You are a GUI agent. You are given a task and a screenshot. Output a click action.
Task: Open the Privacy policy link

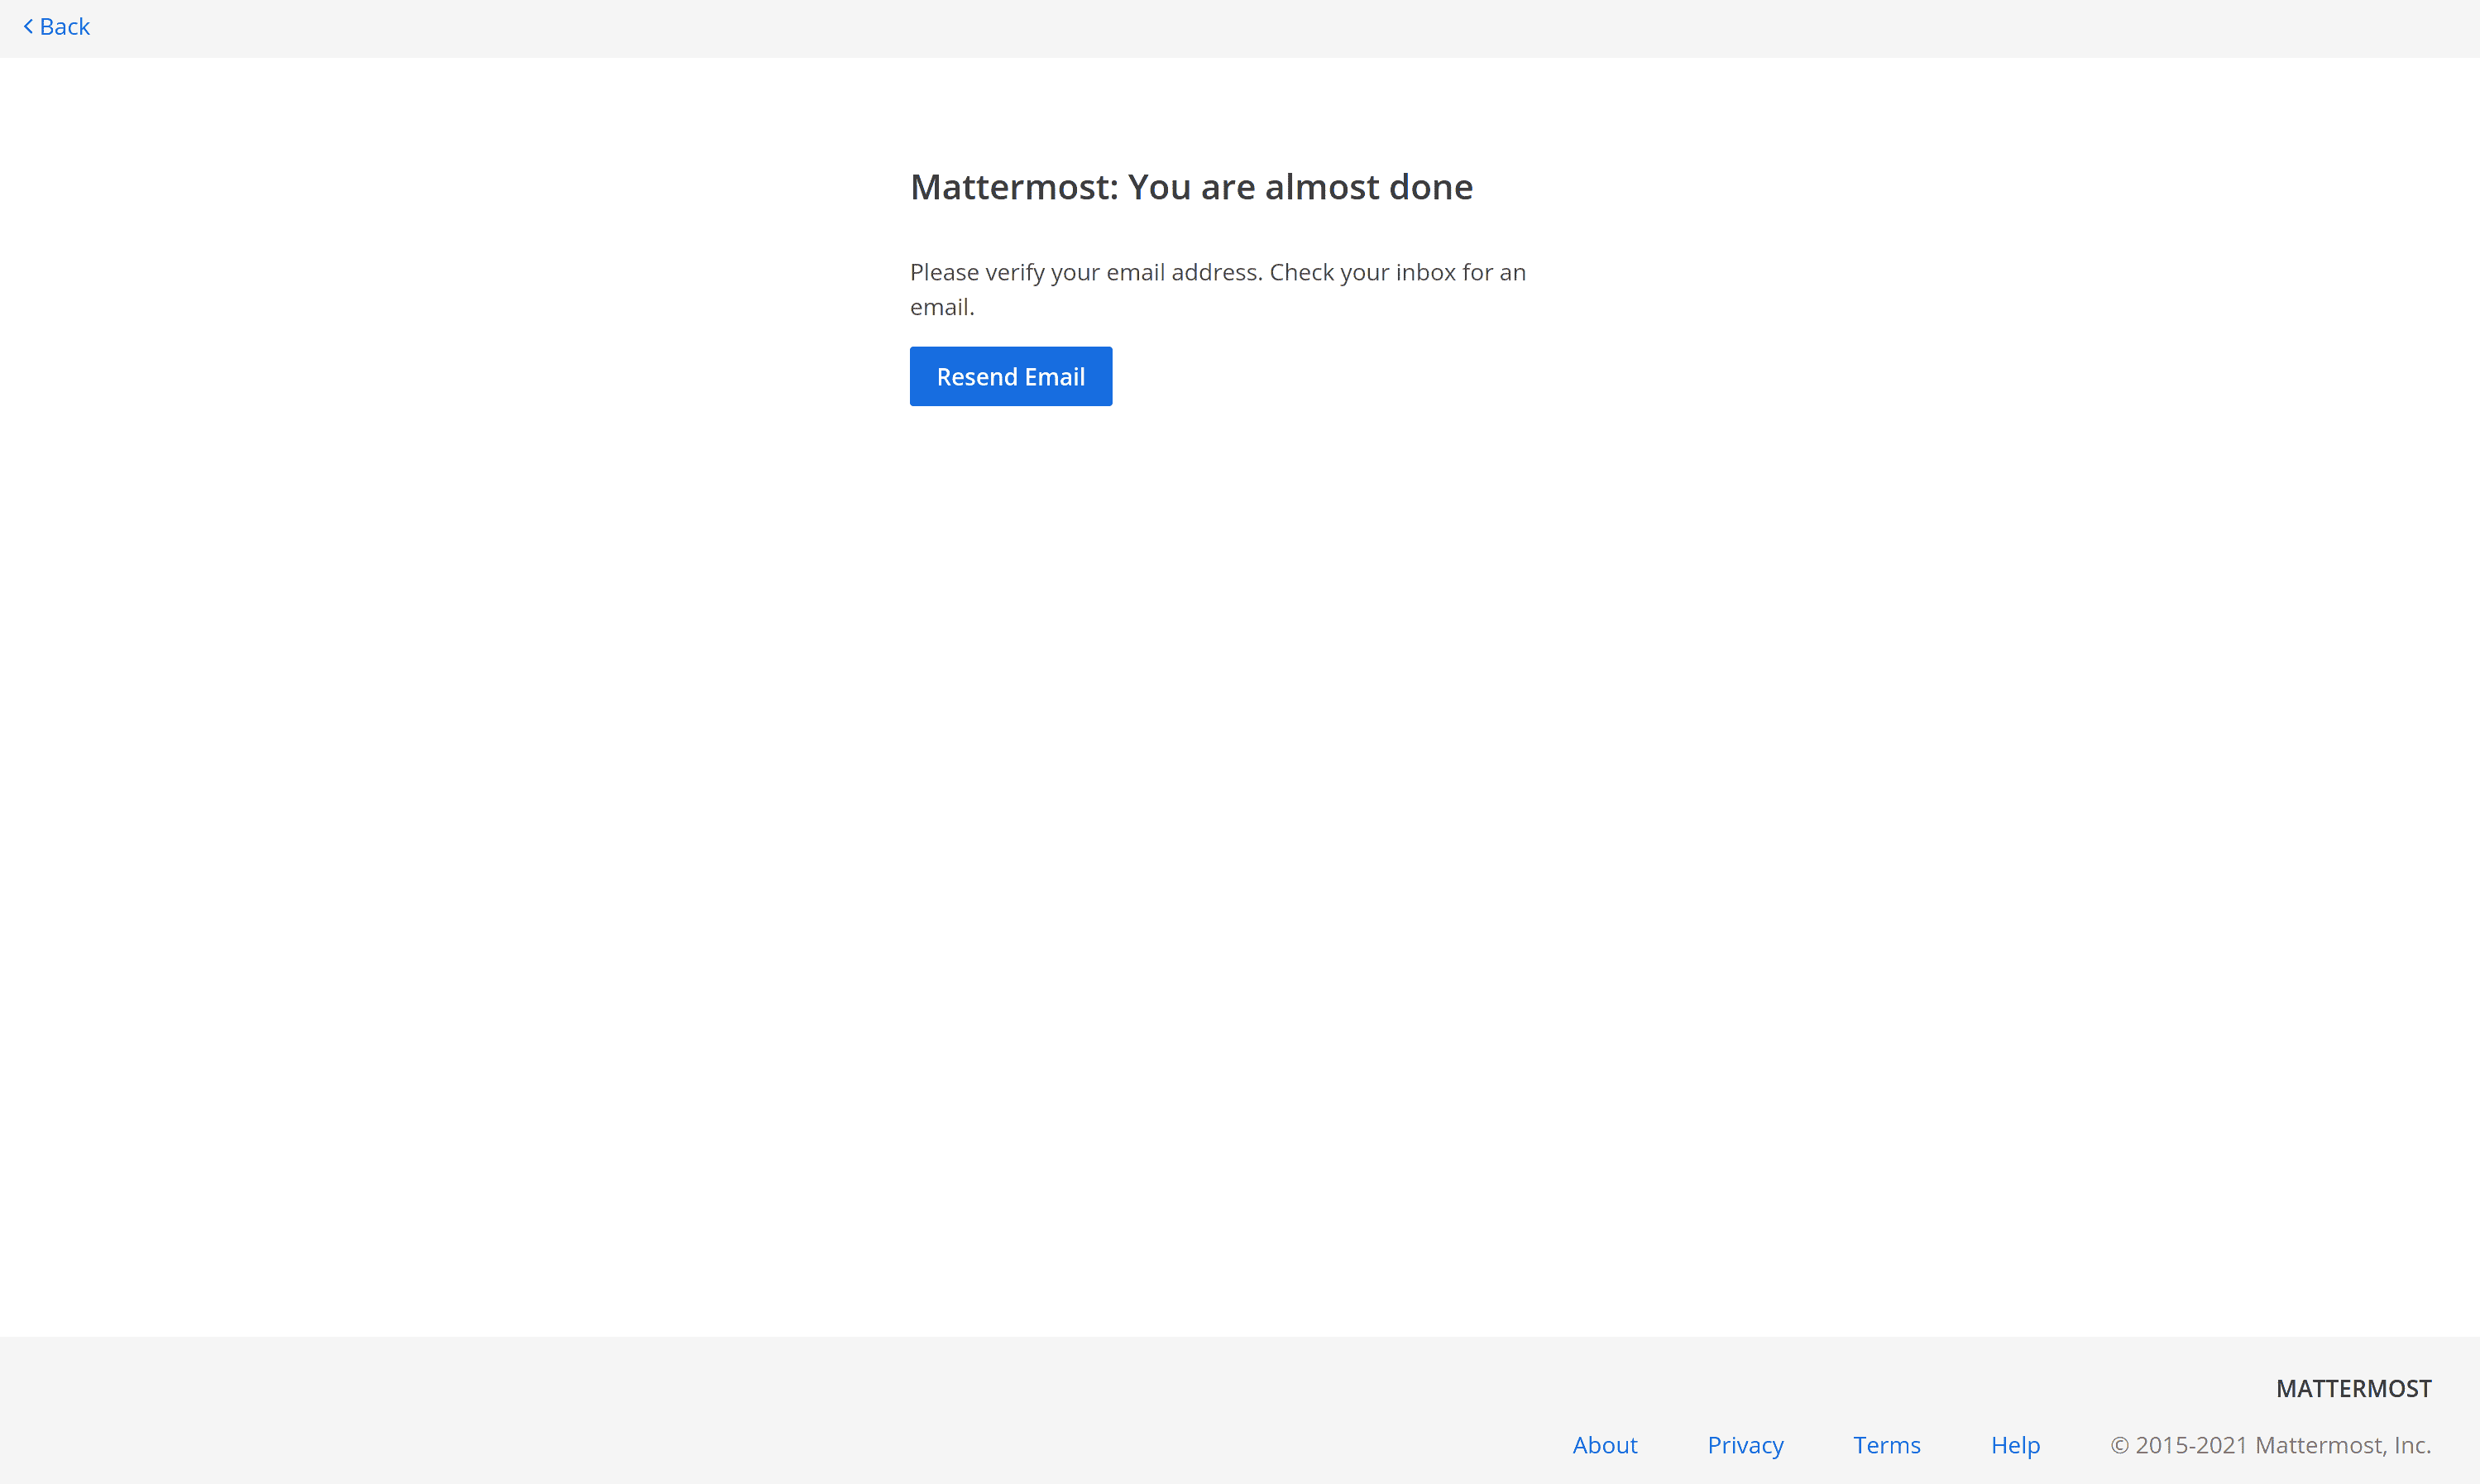(1745, 1444)
